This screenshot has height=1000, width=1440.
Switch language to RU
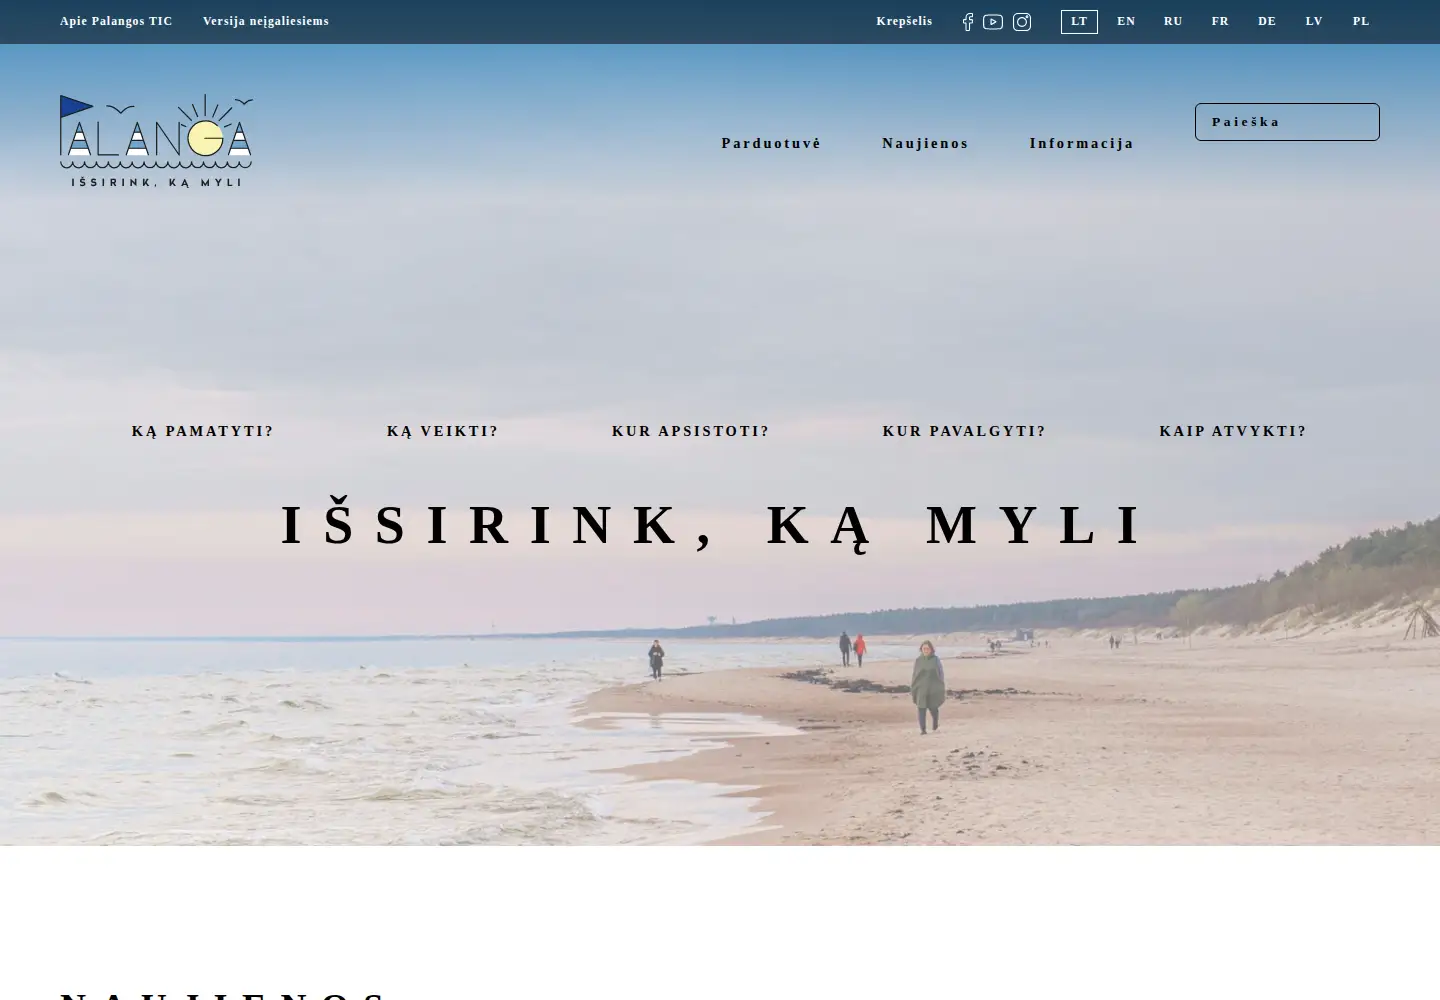1173,22
